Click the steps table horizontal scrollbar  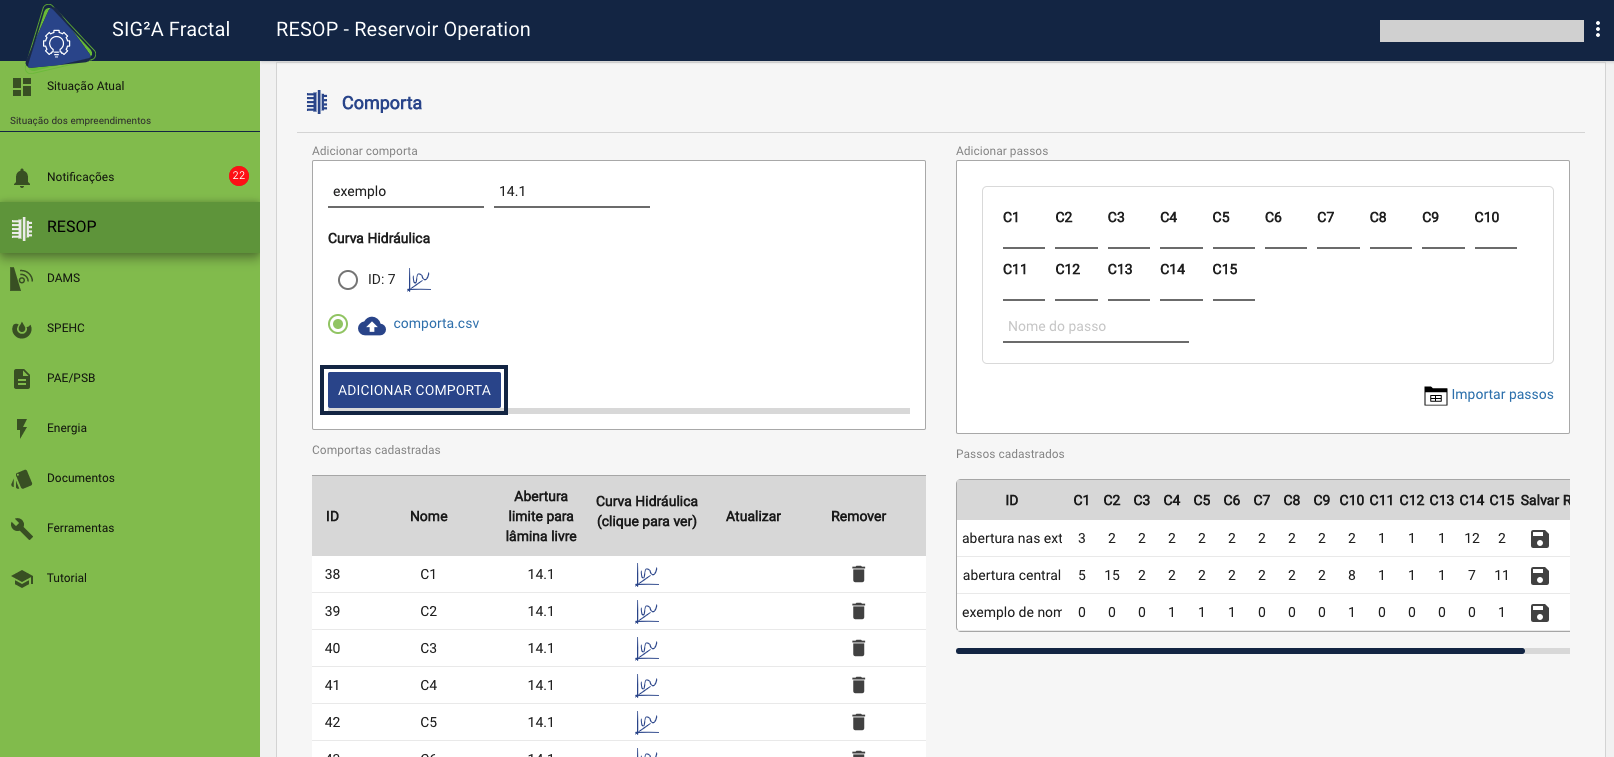(x=1240, y=651)
